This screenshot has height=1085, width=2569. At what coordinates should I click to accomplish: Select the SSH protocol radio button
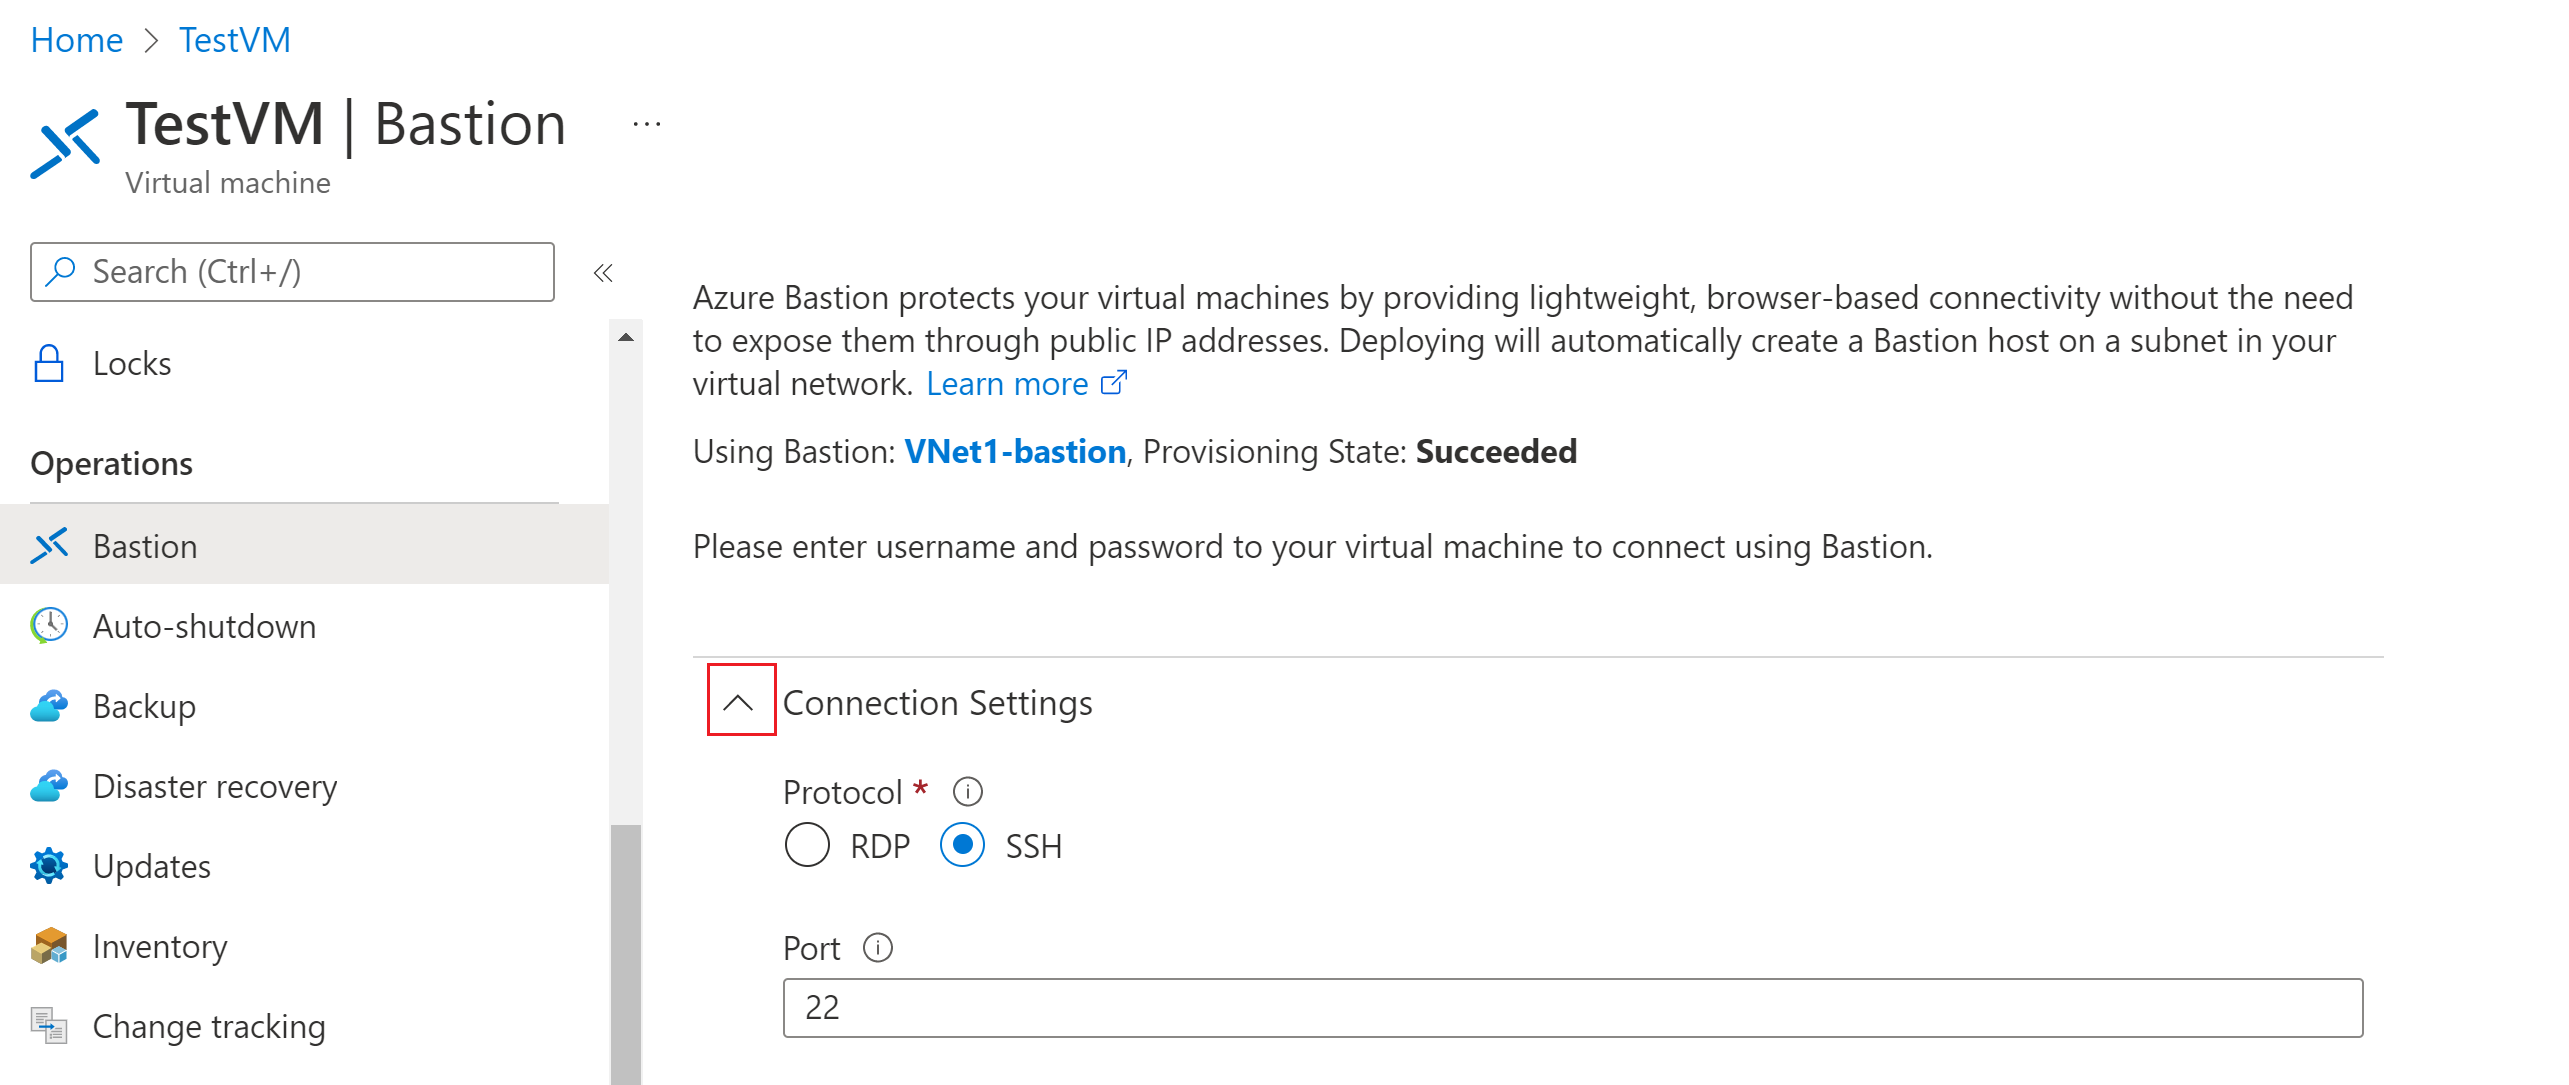click(962, 846)
